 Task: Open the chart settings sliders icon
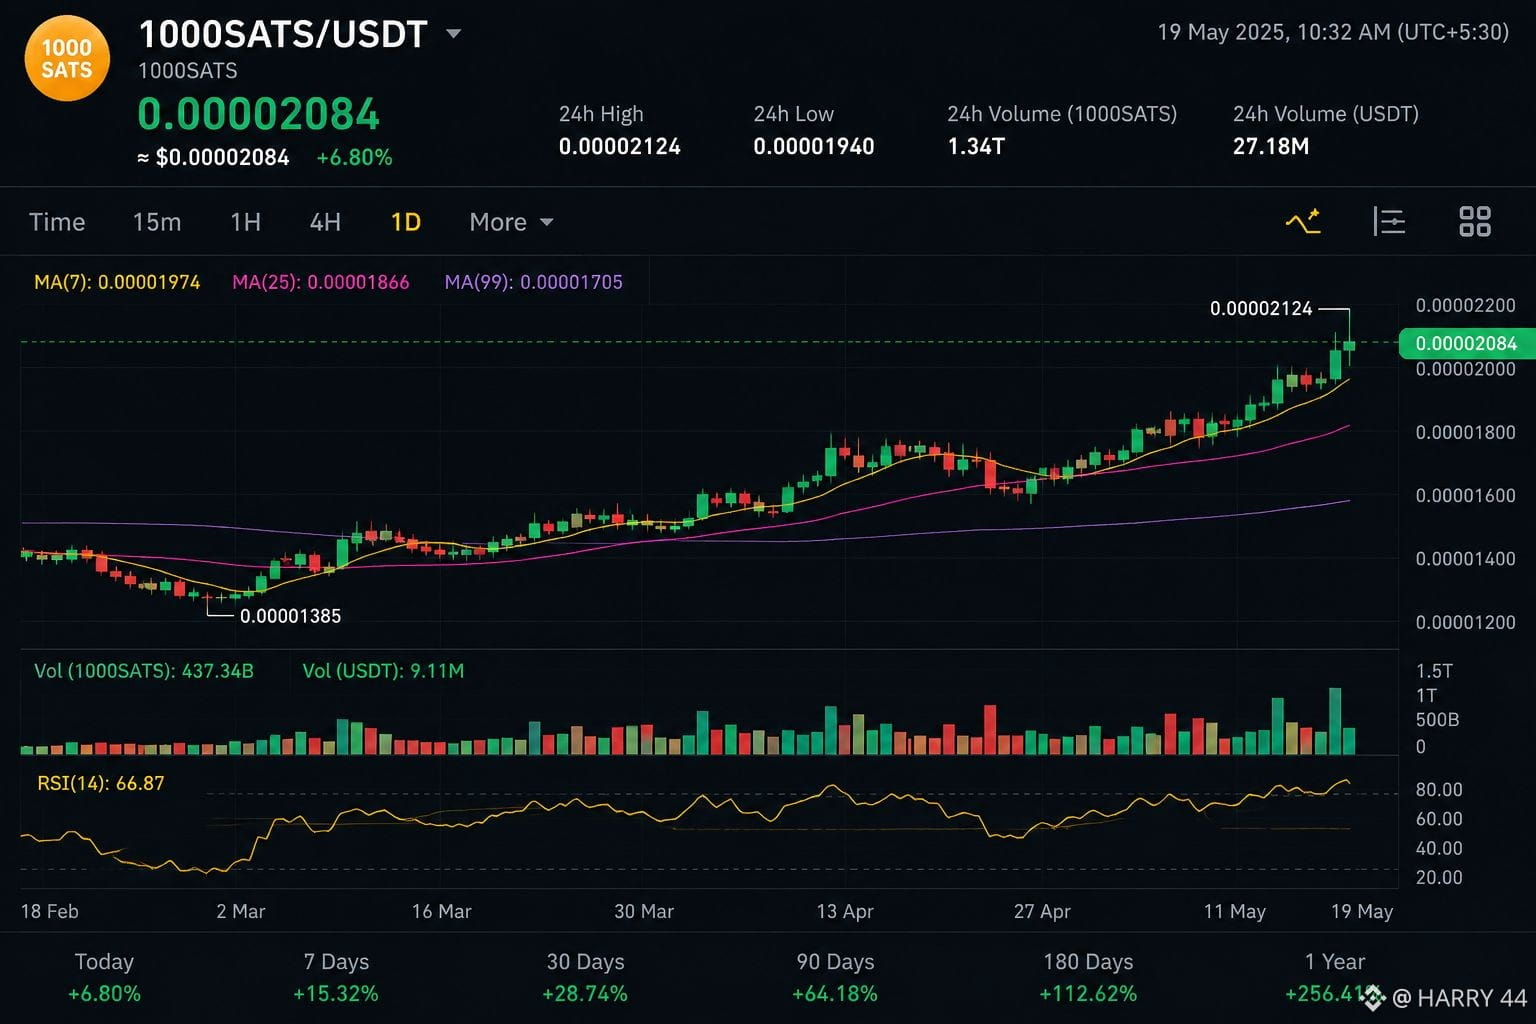pos(1389,221)
